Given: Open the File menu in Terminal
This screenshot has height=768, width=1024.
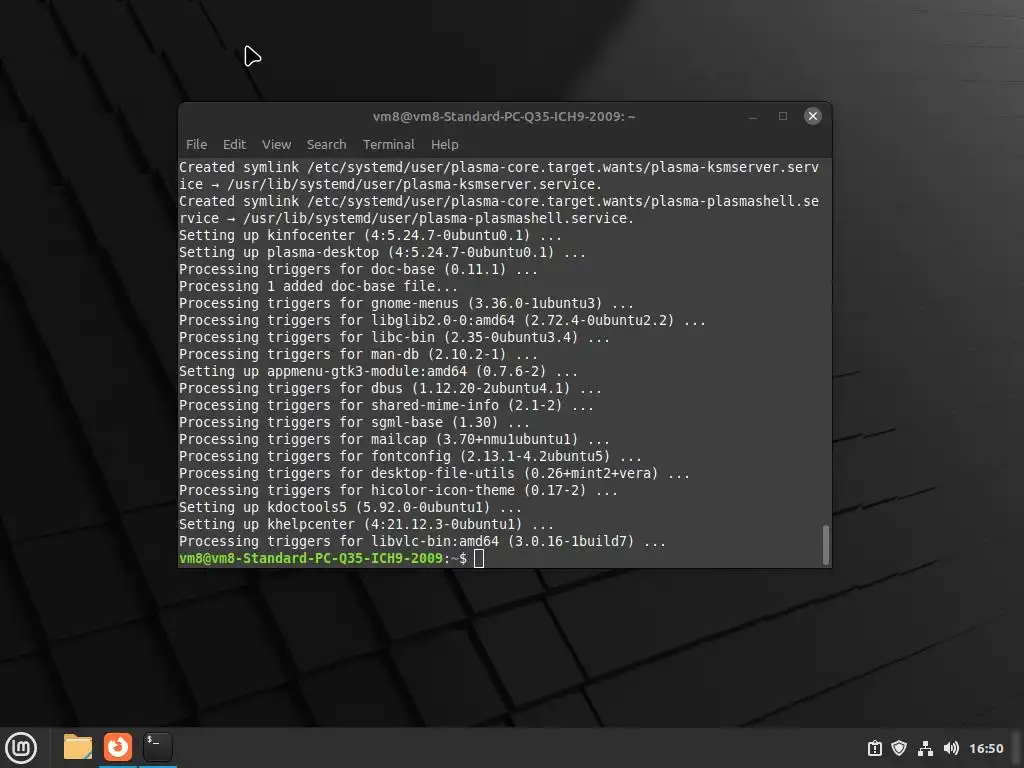Looking at the screenshot, I should [196, 144].
